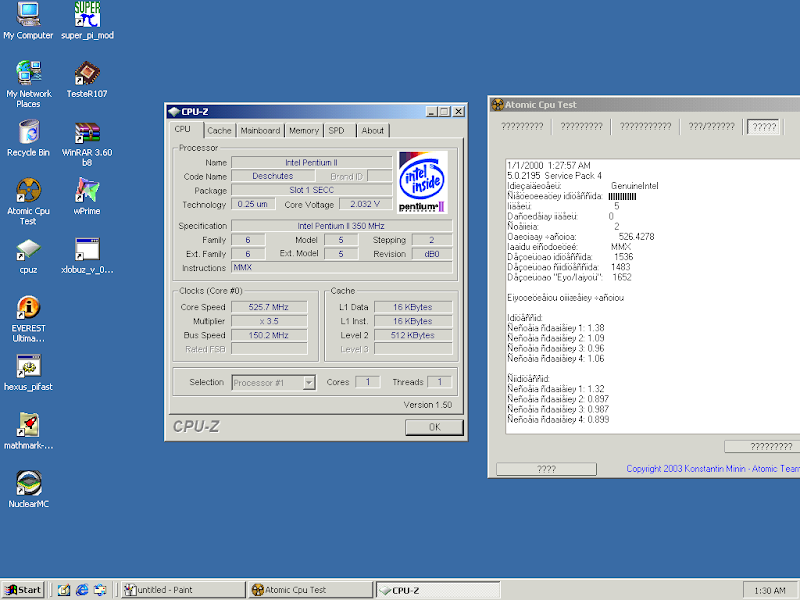The image size is (800, 600).
Task: Open the Windows Start menu
Action: [x=23, y=590]
